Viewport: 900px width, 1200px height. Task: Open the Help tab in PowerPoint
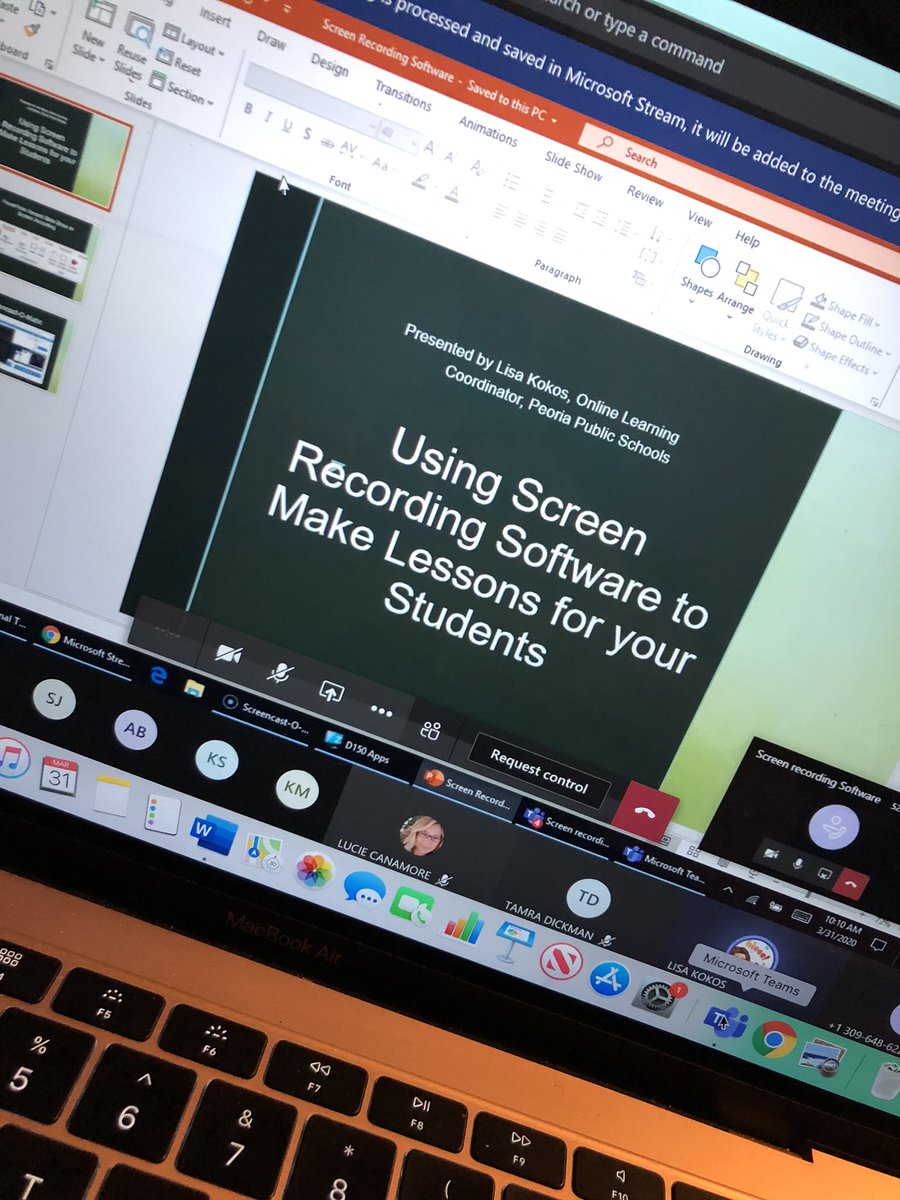pyautogui.click(x=746, y=238)
